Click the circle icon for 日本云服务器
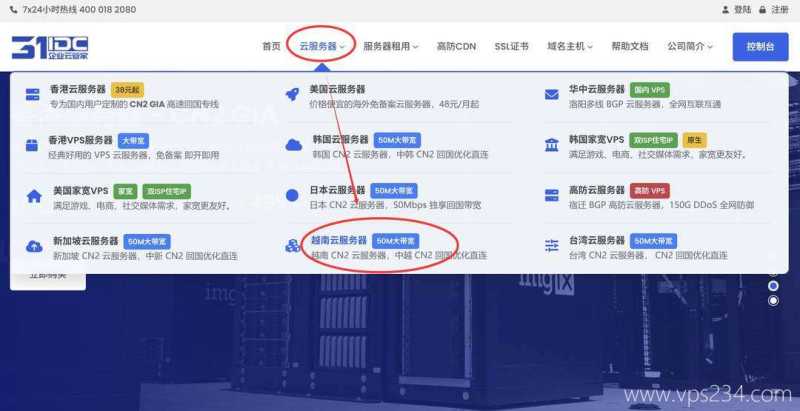This screenshot has width=800, height=411. pyautogui.click(x=292, y=195)
